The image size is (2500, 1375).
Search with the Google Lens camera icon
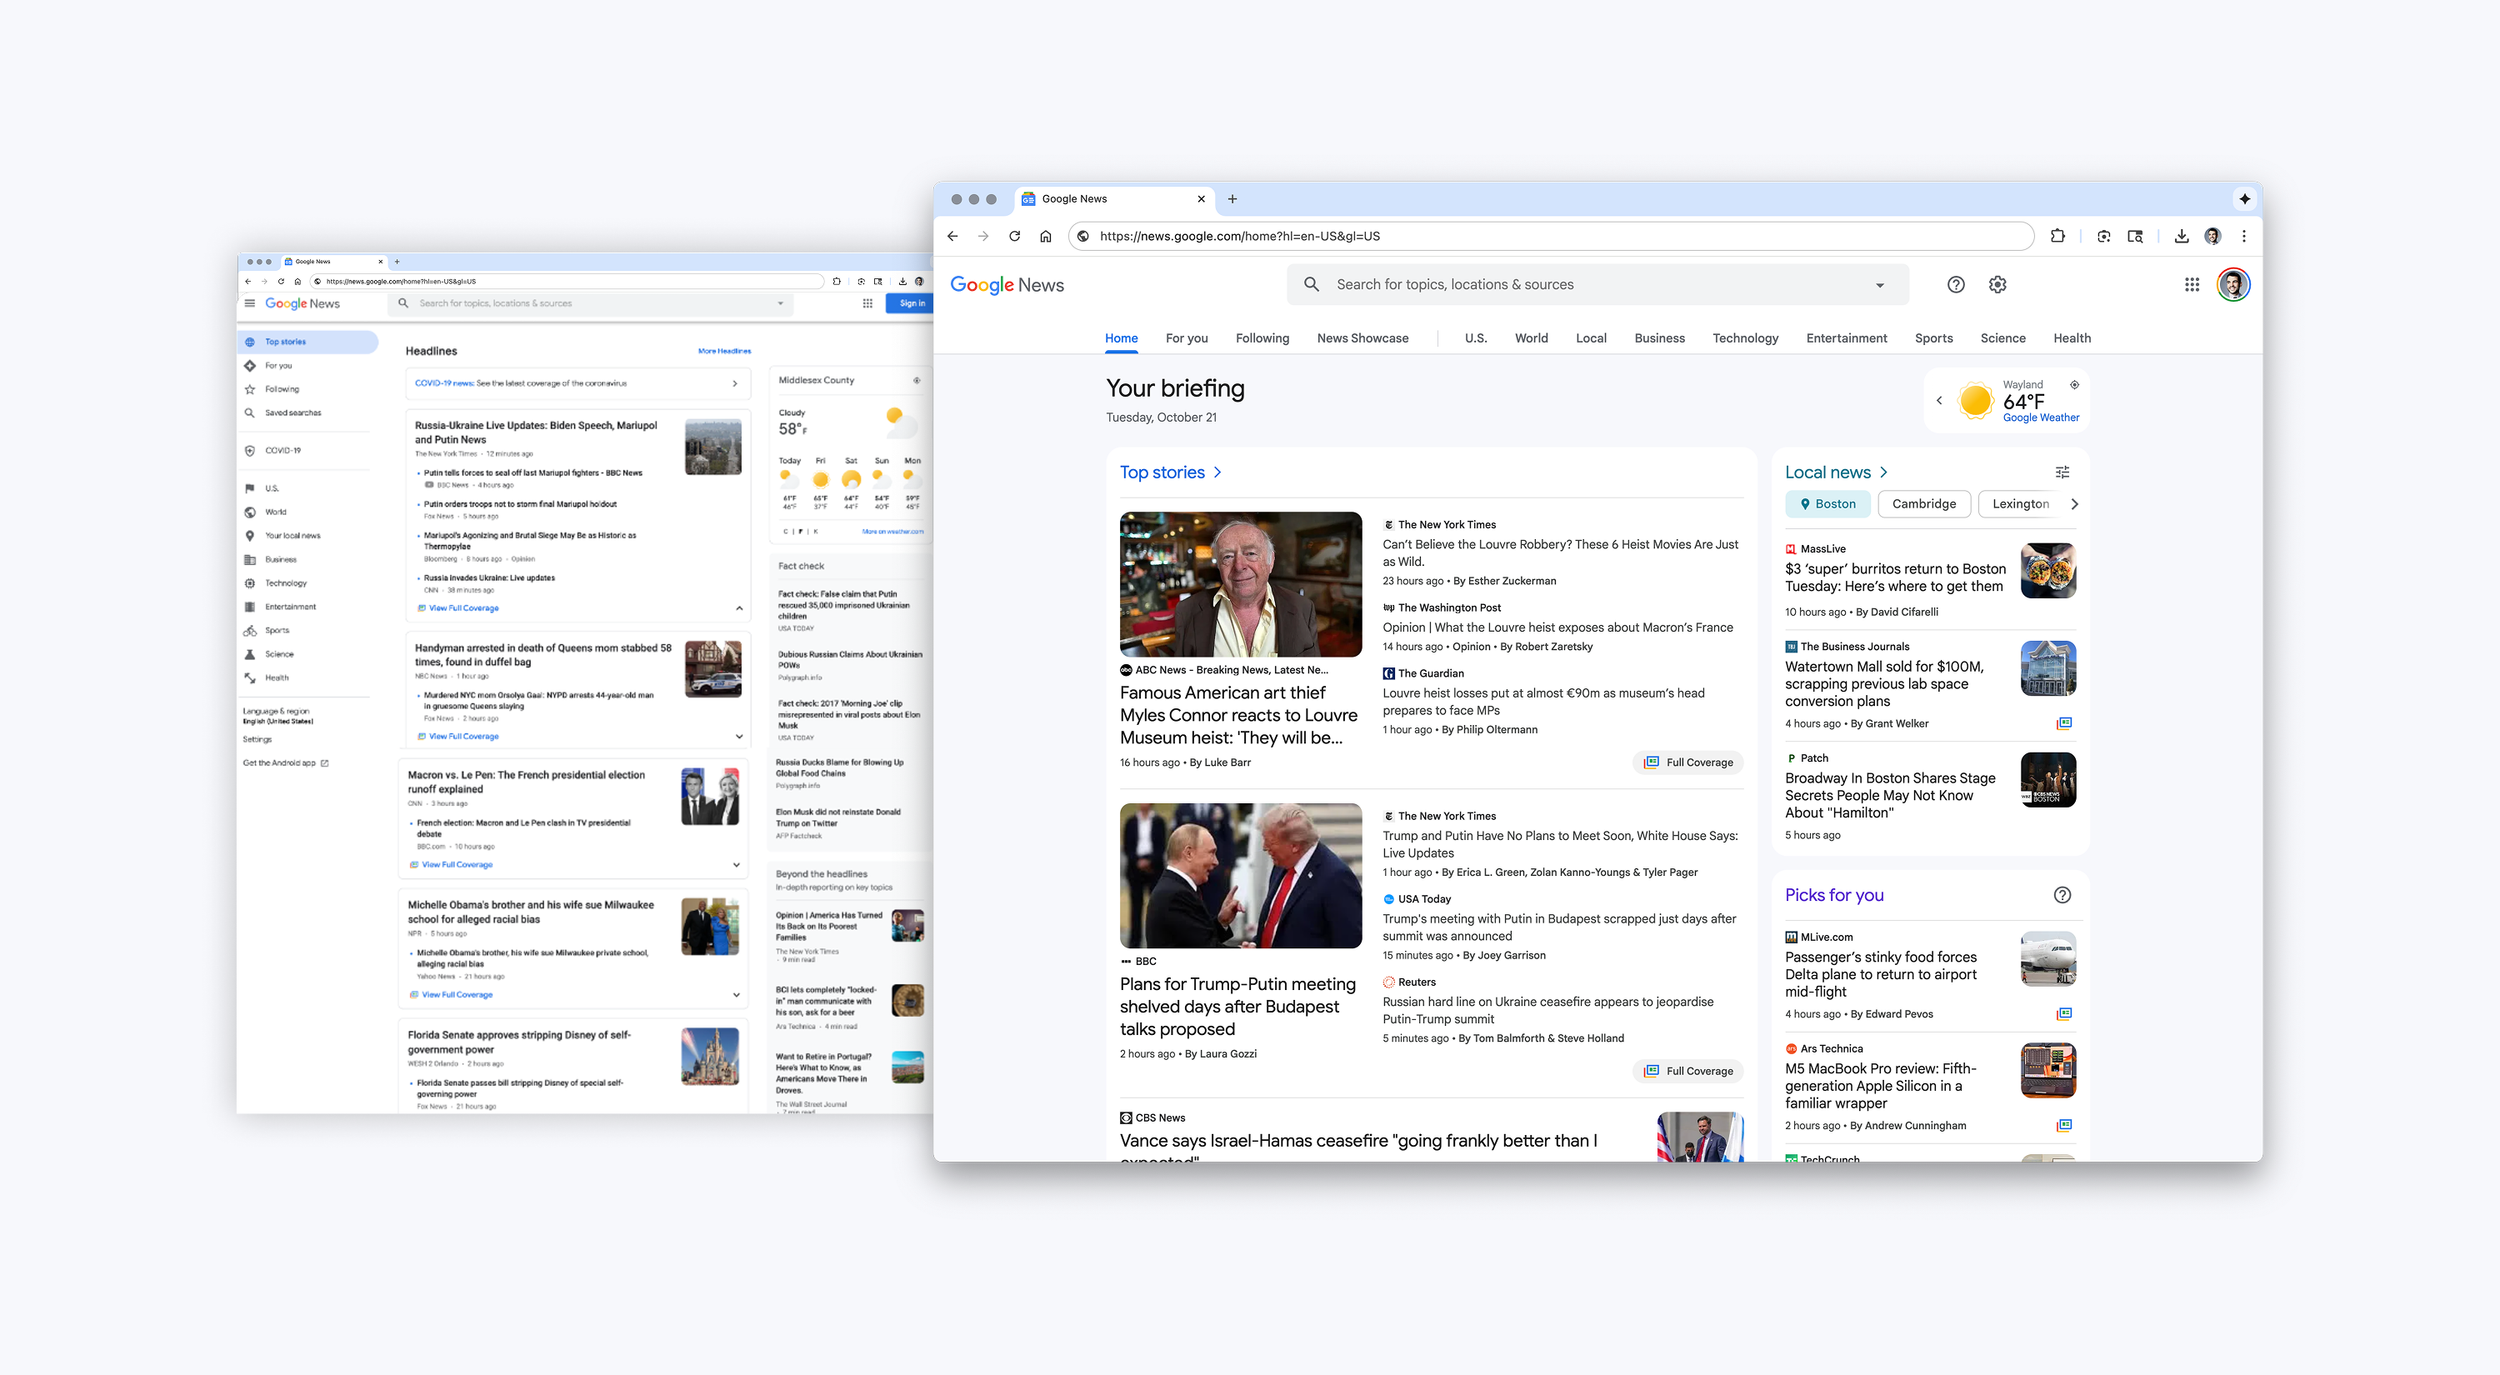[2103, 234]
